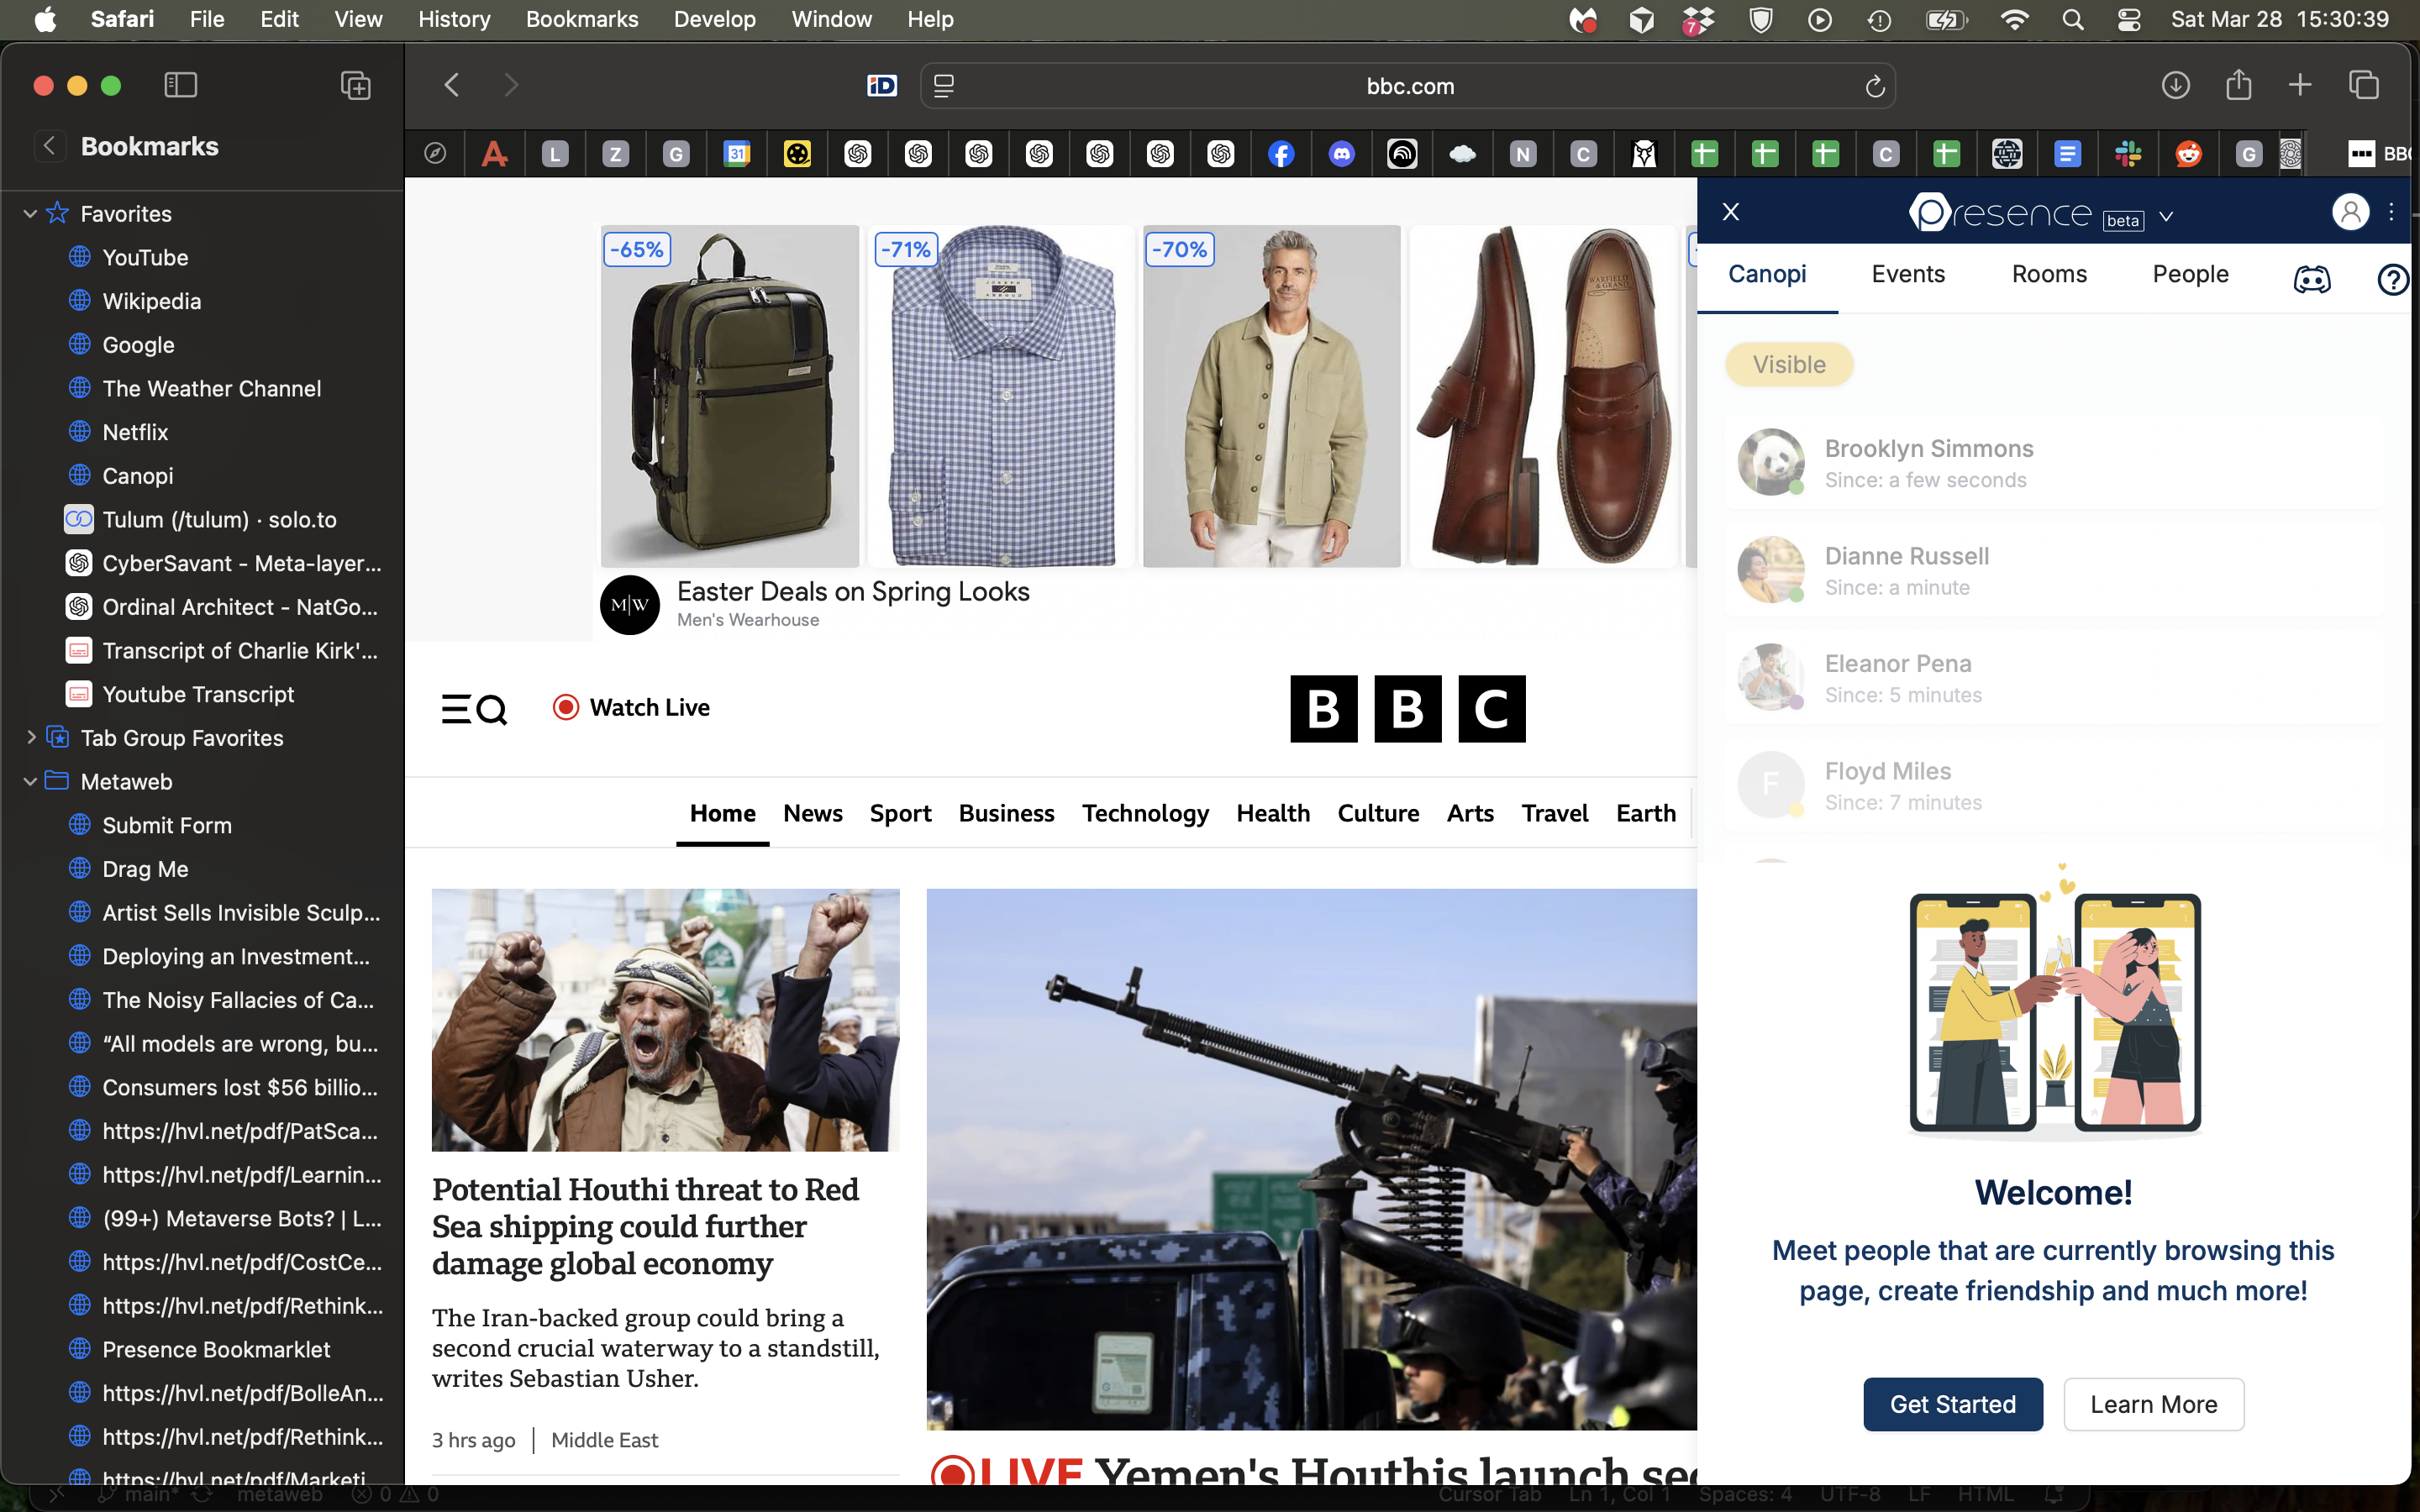Click the user avatar in Presence header
2420x1512 pixels.
2351,212
